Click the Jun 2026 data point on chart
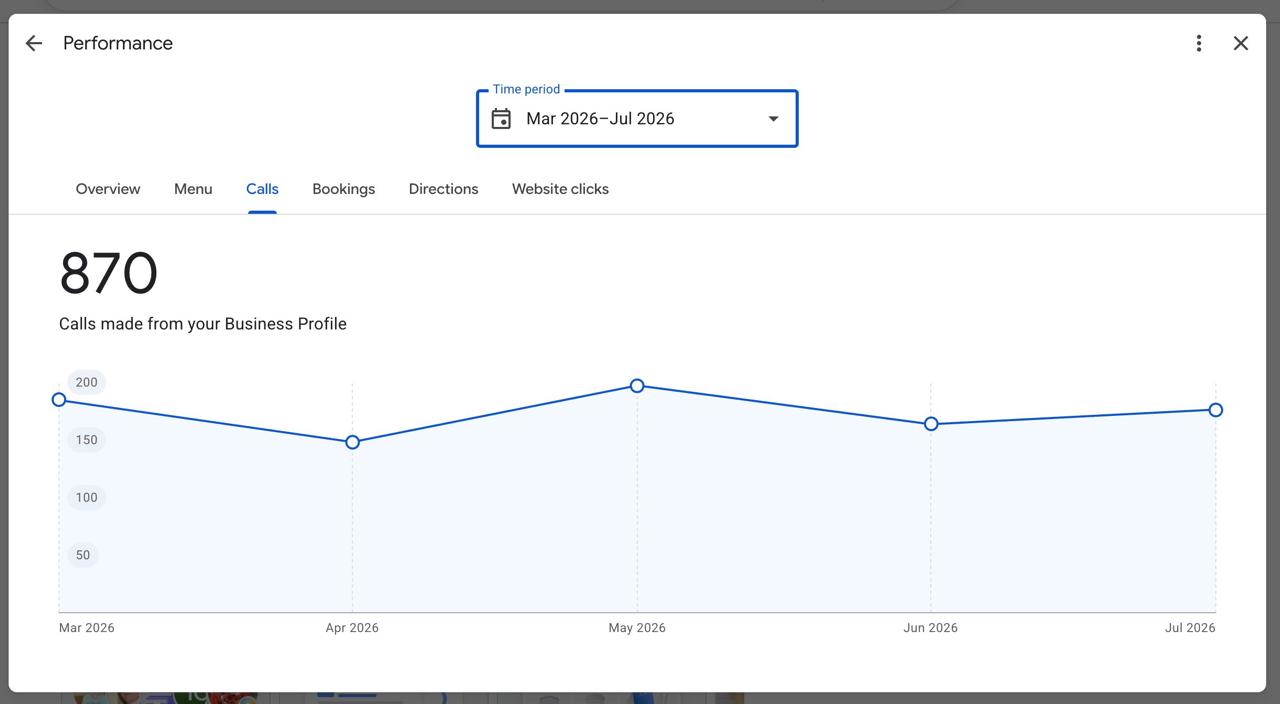Screen dimensions: 1280x704 point(931,424)
